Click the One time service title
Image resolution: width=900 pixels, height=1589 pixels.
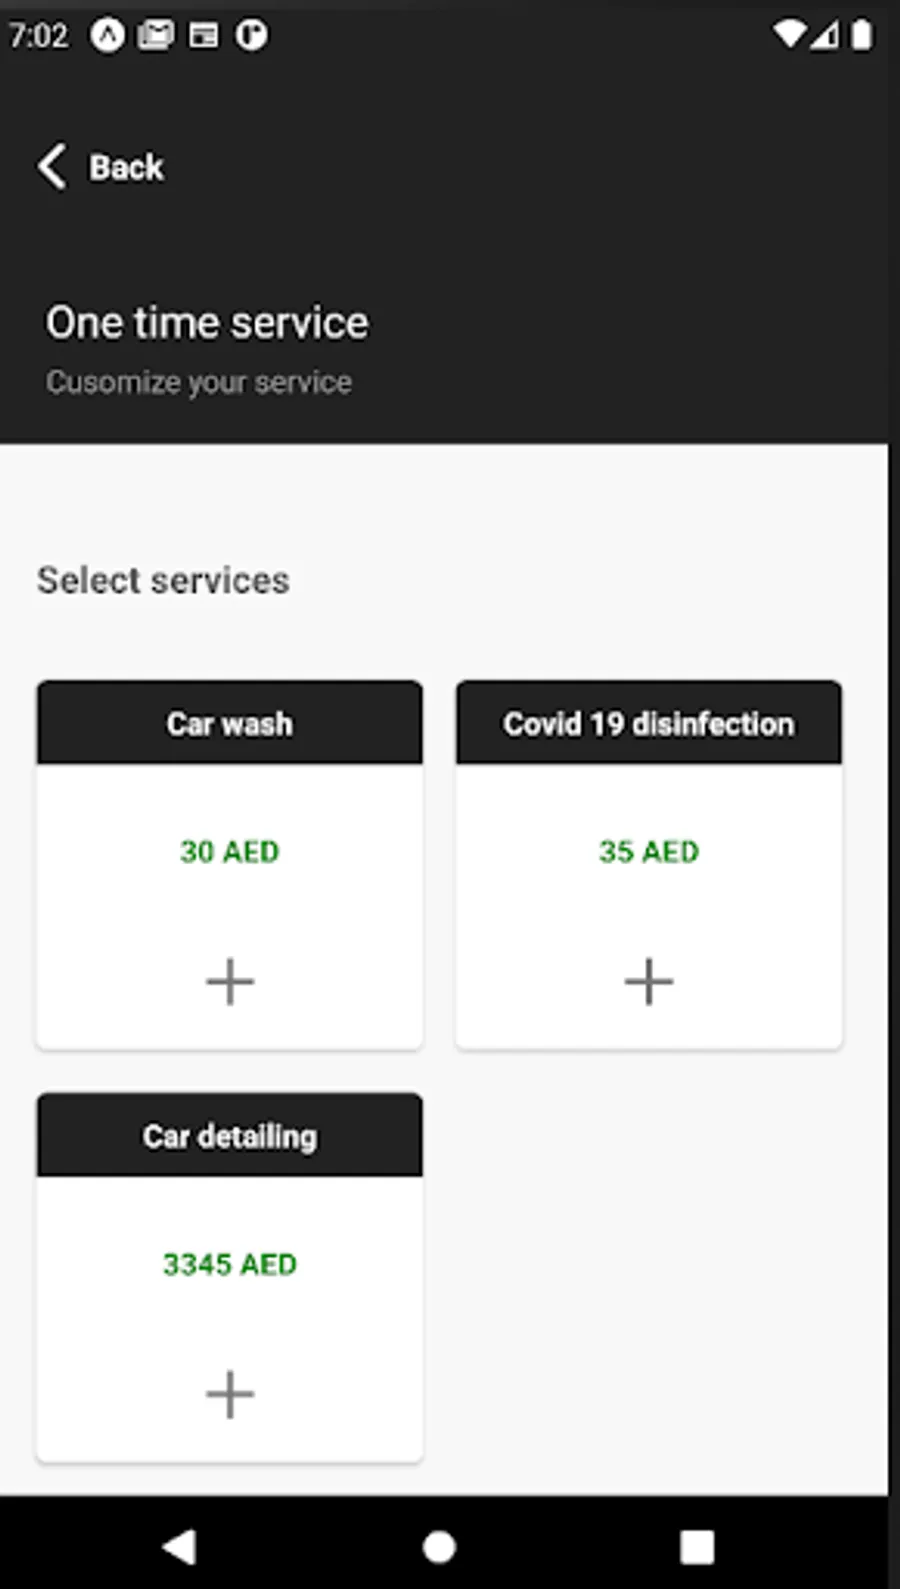coord(207,322)
